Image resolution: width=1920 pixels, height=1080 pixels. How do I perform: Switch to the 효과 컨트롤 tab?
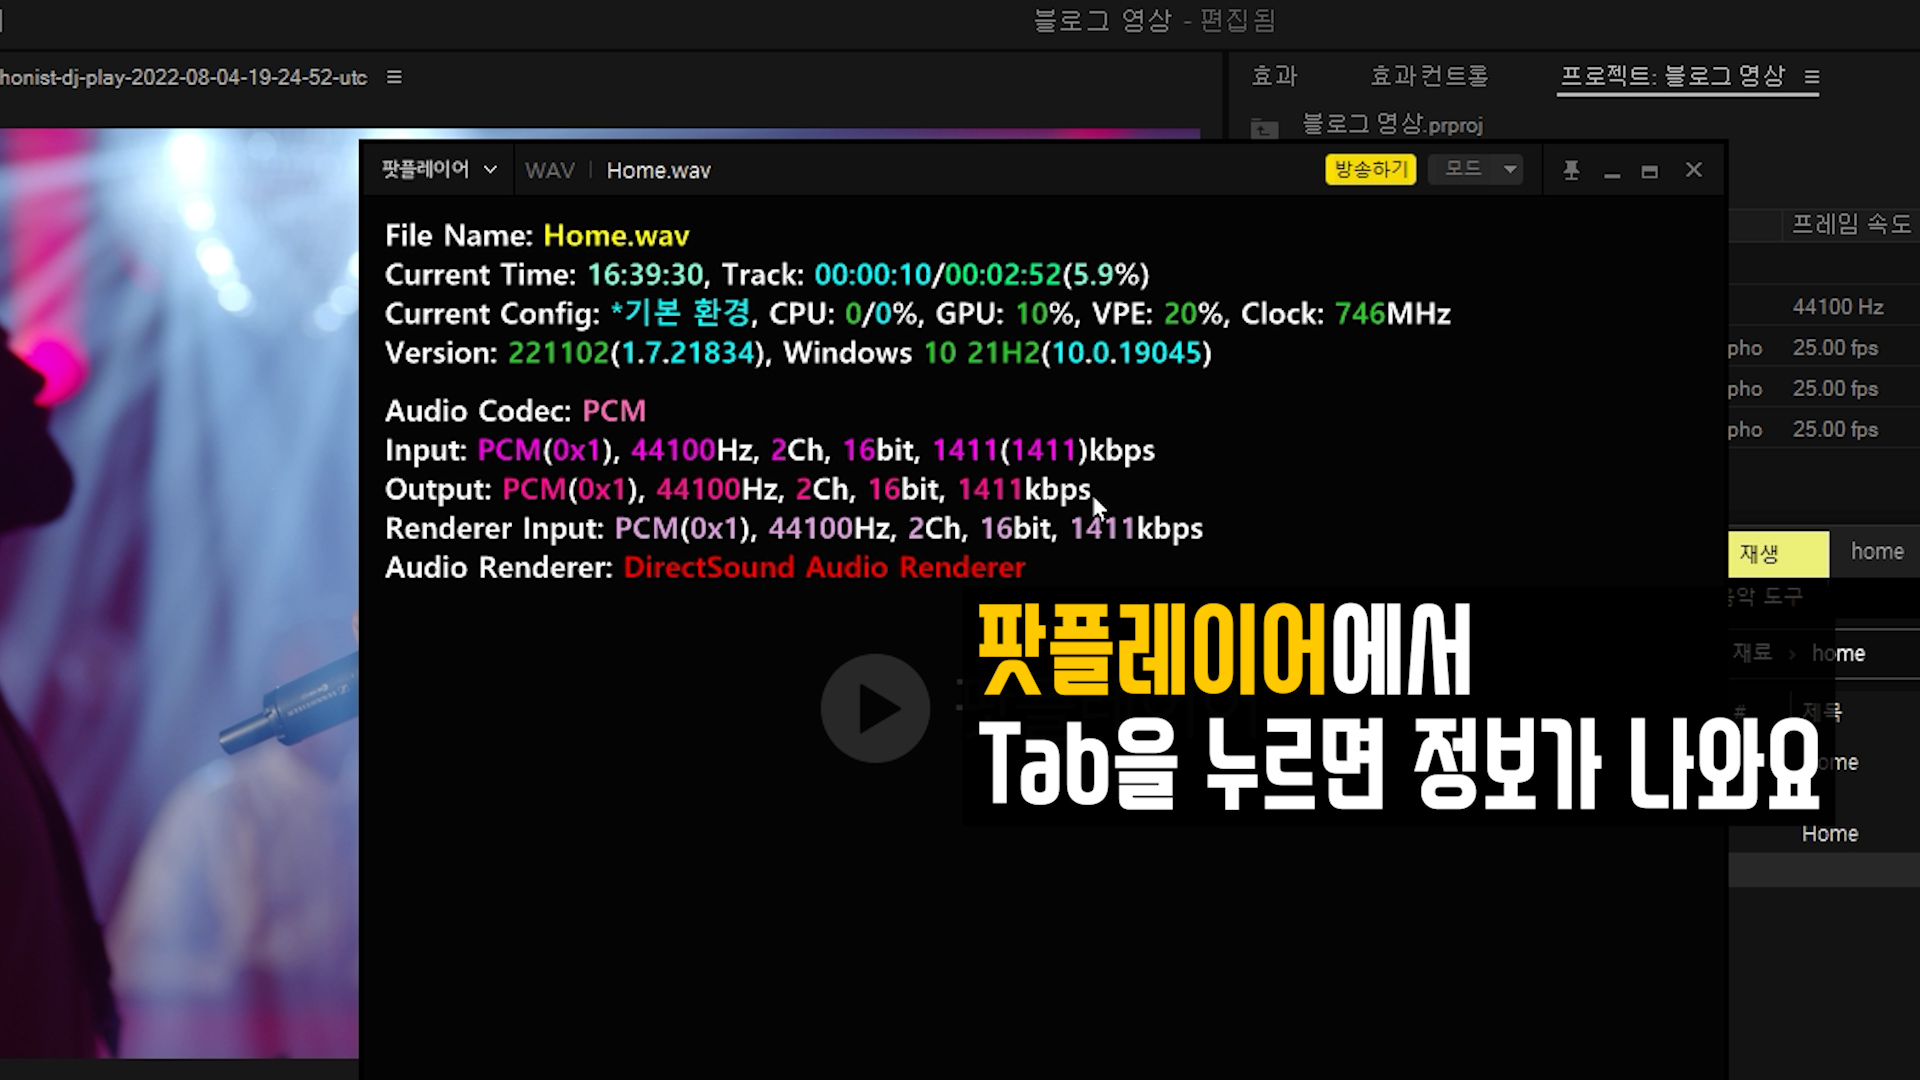pyautogui.click(x=1428, y=76)
